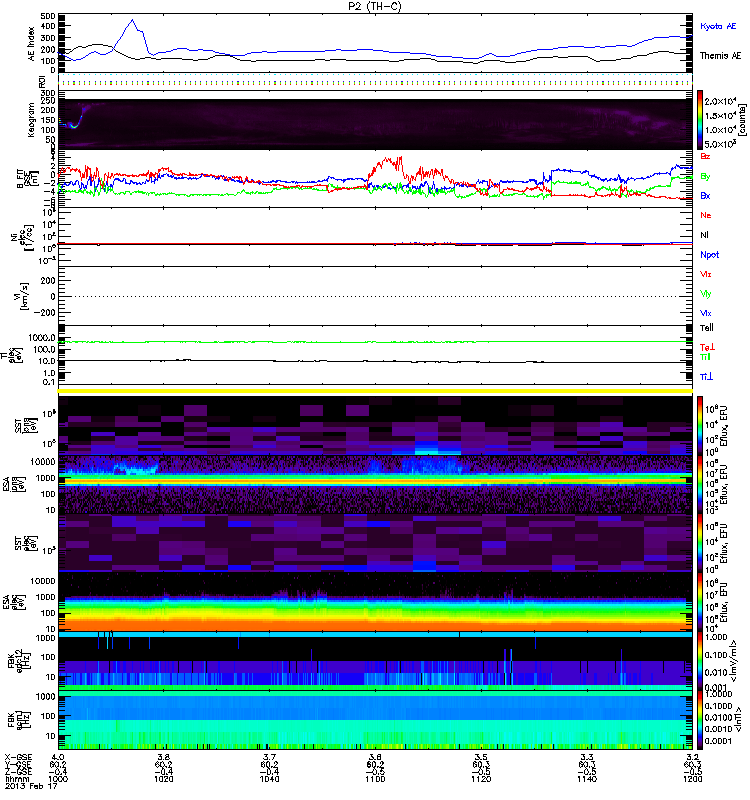750x800 pixels.
Task: Click the 1120 time tick label
Action: (481, 779)
